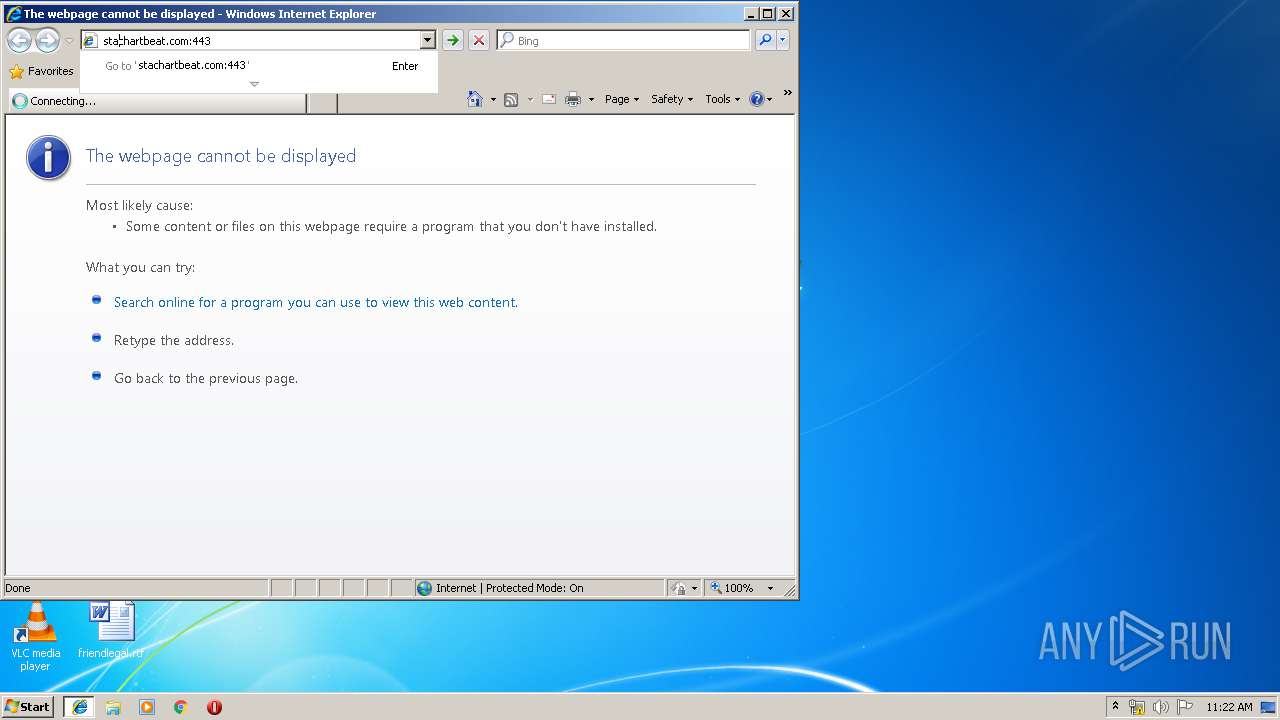Expand the address bar autocomplete dropdown

(428, 40)
